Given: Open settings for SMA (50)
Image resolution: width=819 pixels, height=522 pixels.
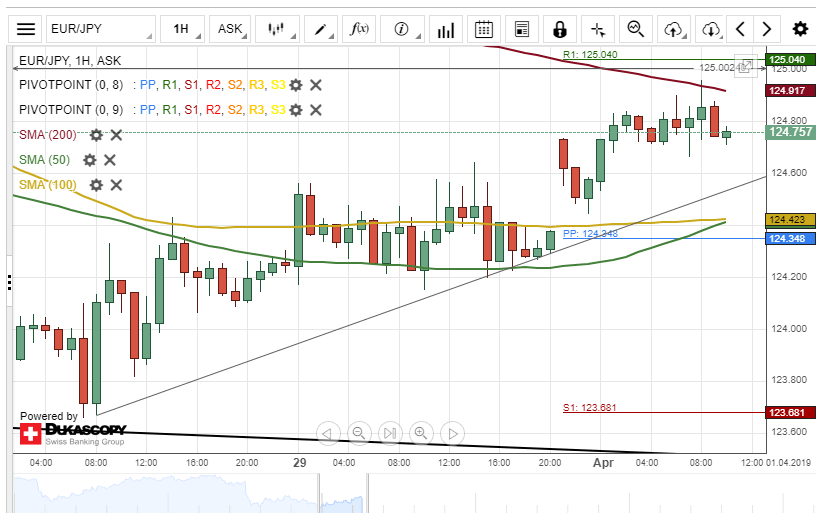Looking at the screenshot, I should tap(90, 160).
